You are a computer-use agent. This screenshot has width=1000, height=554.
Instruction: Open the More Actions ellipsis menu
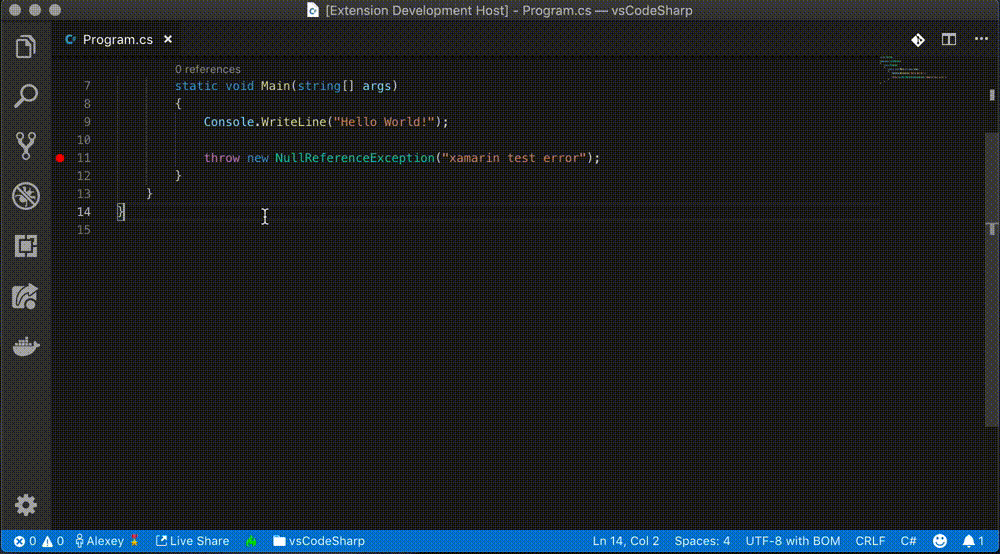(x=981, y=40)
